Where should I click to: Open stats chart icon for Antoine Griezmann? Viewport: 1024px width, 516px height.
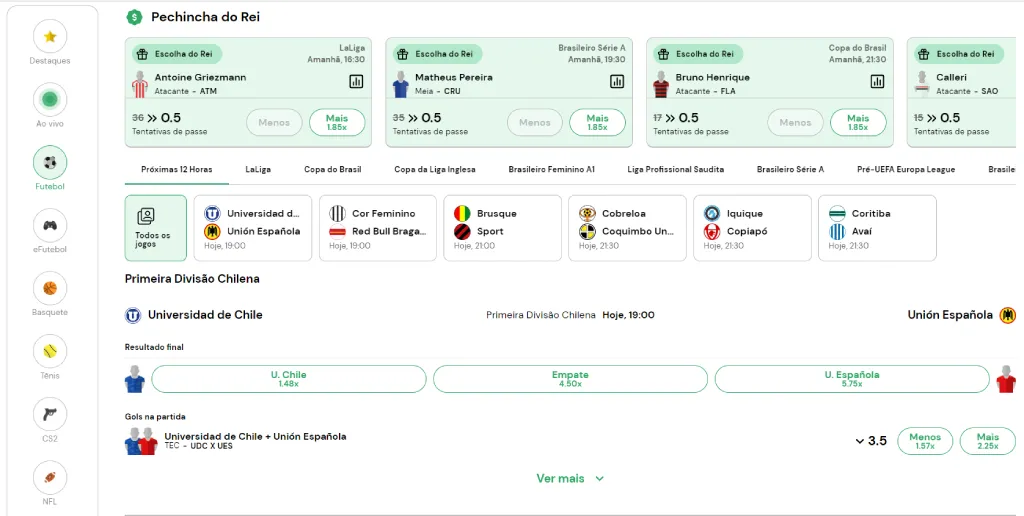click(356, 81)
